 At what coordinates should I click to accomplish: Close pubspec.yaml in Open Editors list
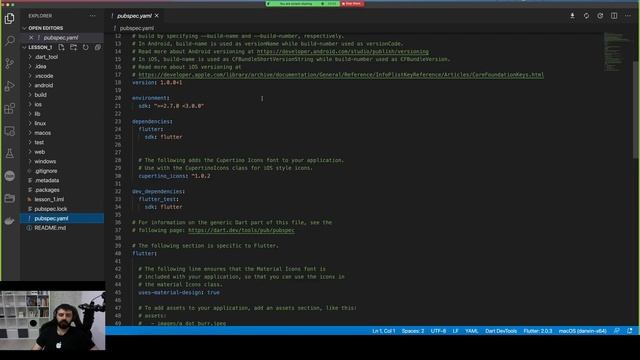point(31,38)
